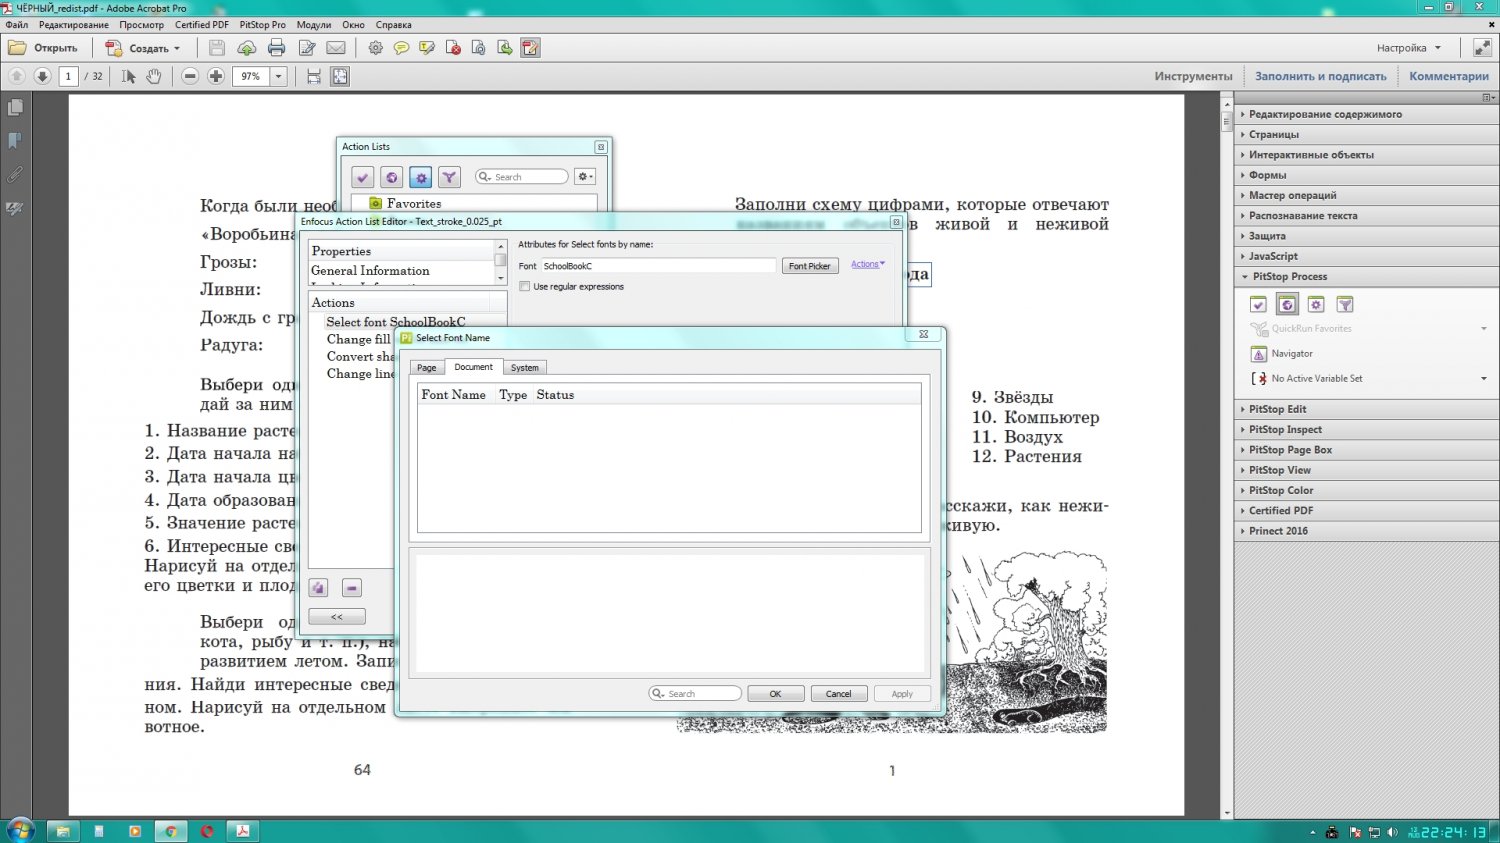Open bookmarks sidebar icon
The image size is (1500, 843).
(15, 141)
